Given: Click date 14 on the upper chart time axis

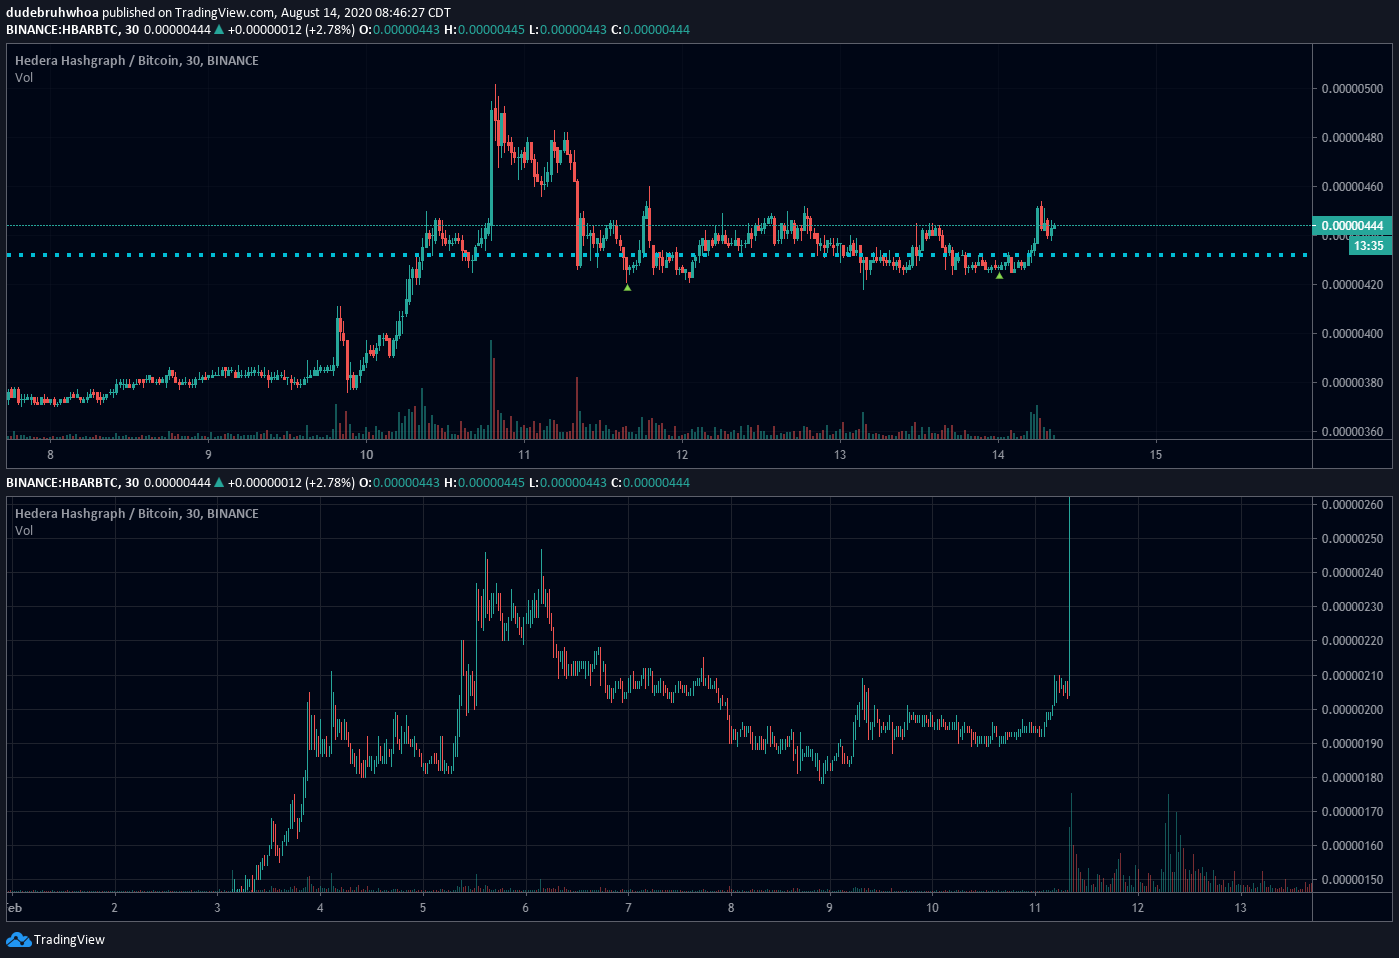Looking at the screenshot, I should click(x=998, y=455).
